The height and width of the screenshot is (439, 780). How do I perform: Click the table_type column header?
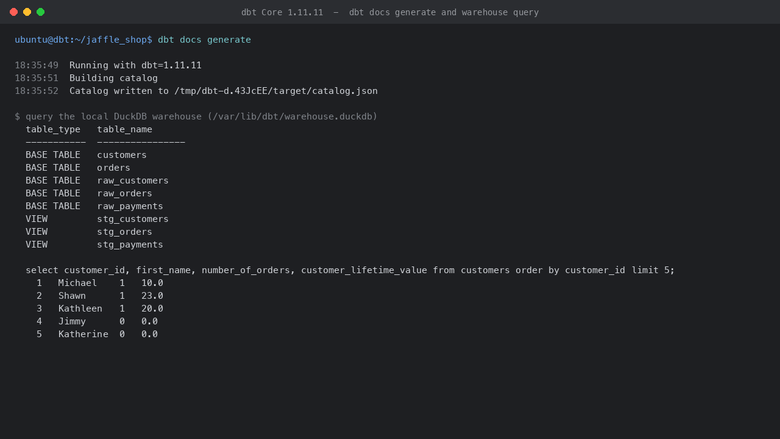[53, 129]
